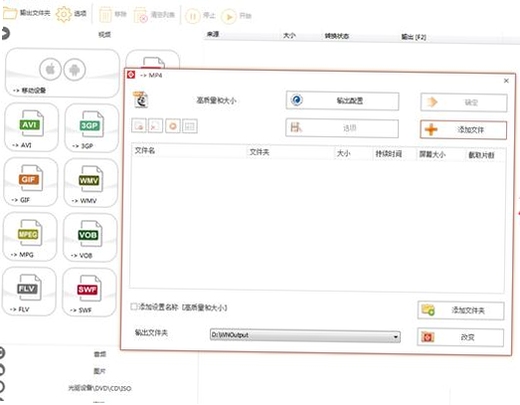Click the media player preview icon in the dialog

point(141,100)
